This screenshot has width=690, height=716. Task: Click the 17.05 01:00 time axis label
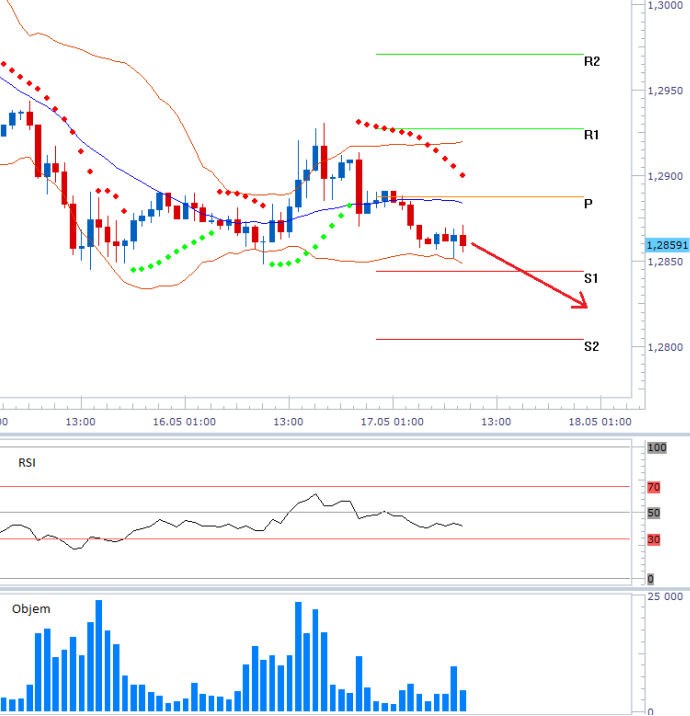392,421
